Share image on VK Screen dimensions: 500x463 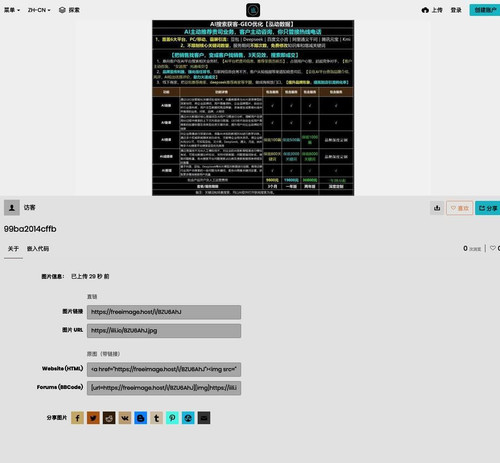(125, 418)
